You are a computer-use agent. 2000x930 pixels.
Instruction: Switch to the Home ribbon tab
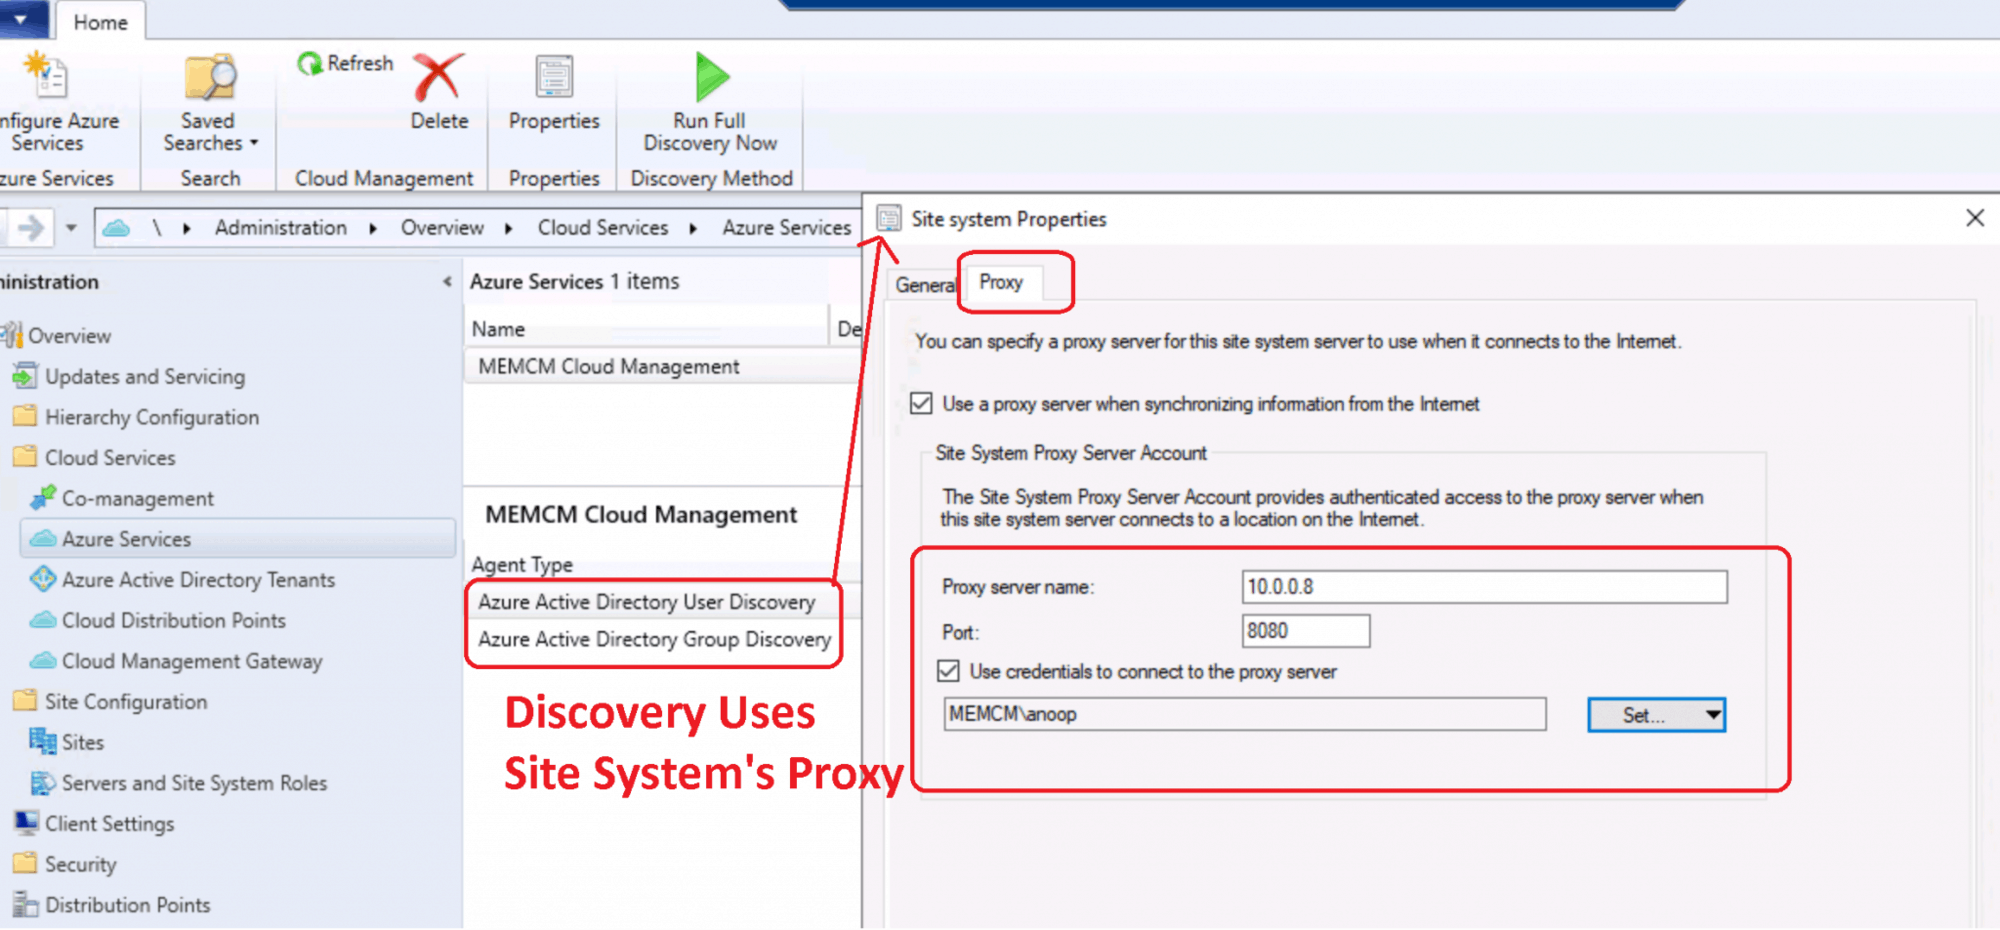(100, 22)
